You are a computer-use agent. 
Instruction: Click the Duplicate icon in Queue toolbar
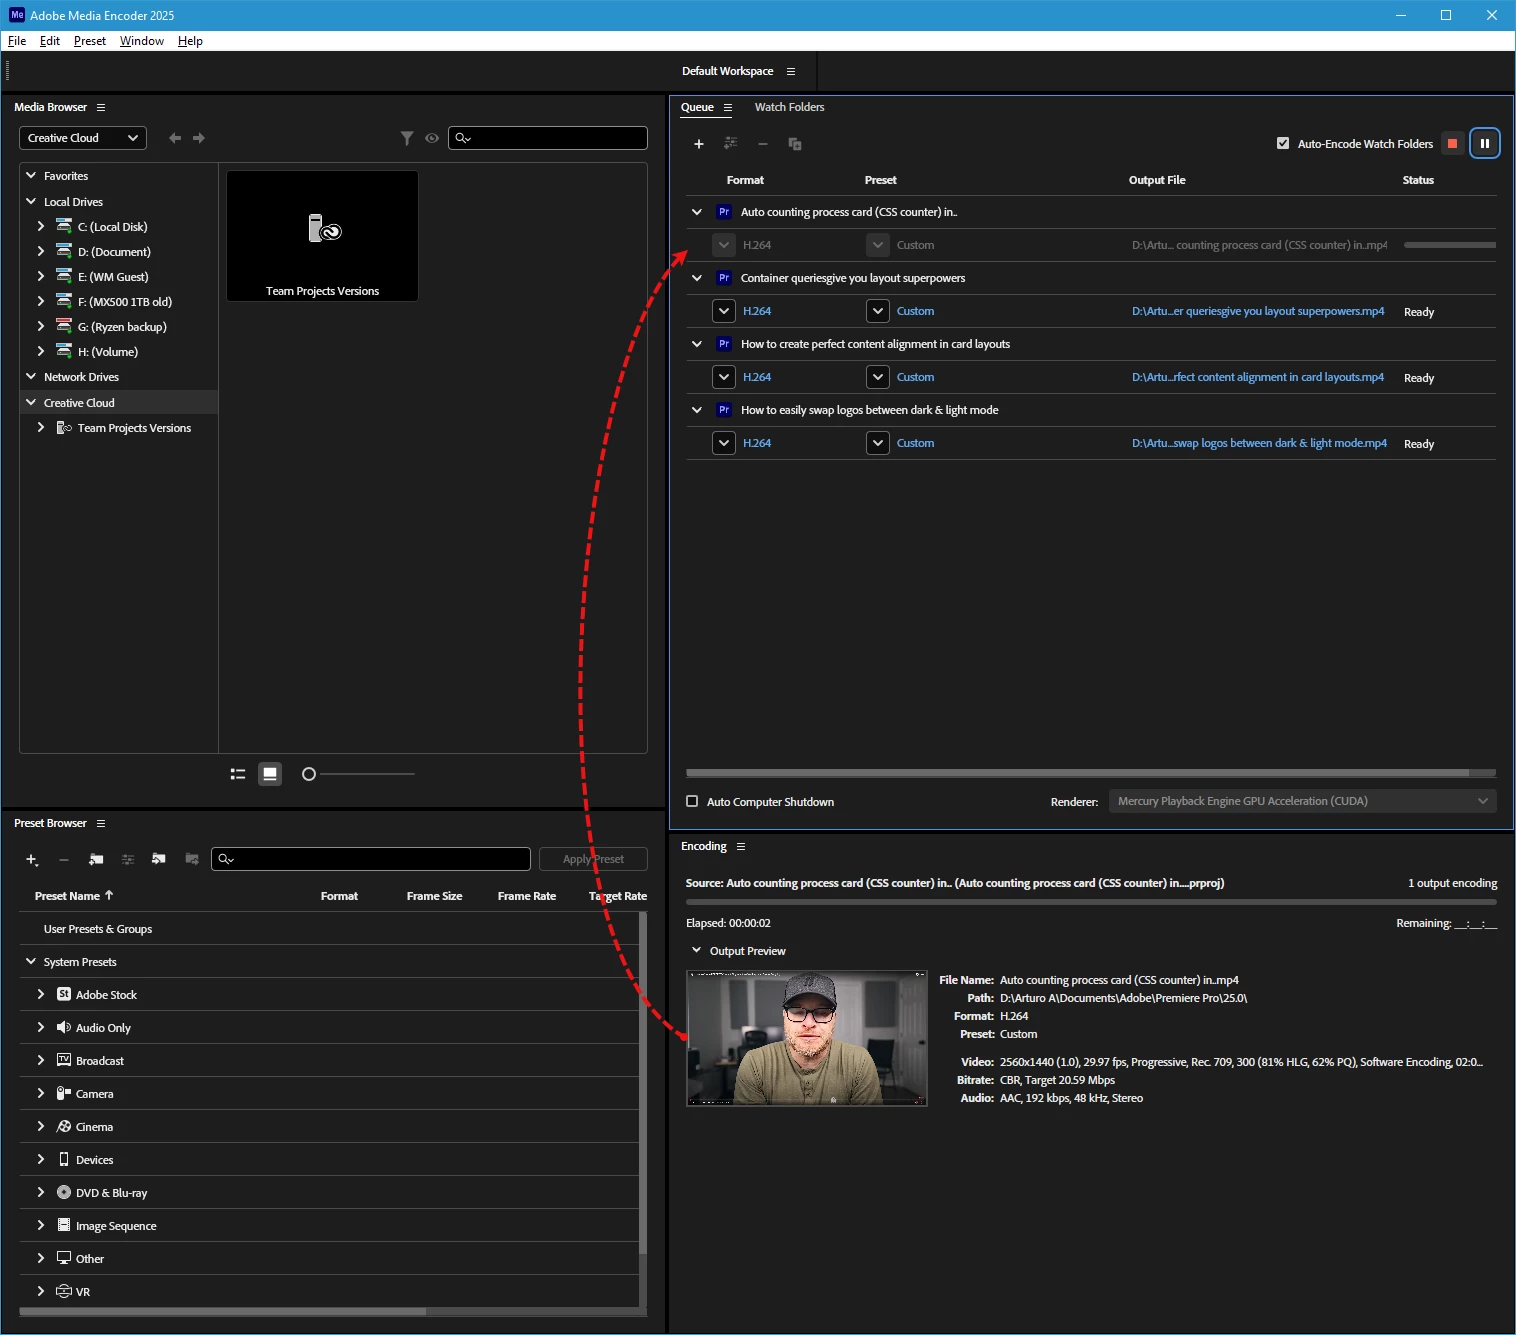pos(795,144)
